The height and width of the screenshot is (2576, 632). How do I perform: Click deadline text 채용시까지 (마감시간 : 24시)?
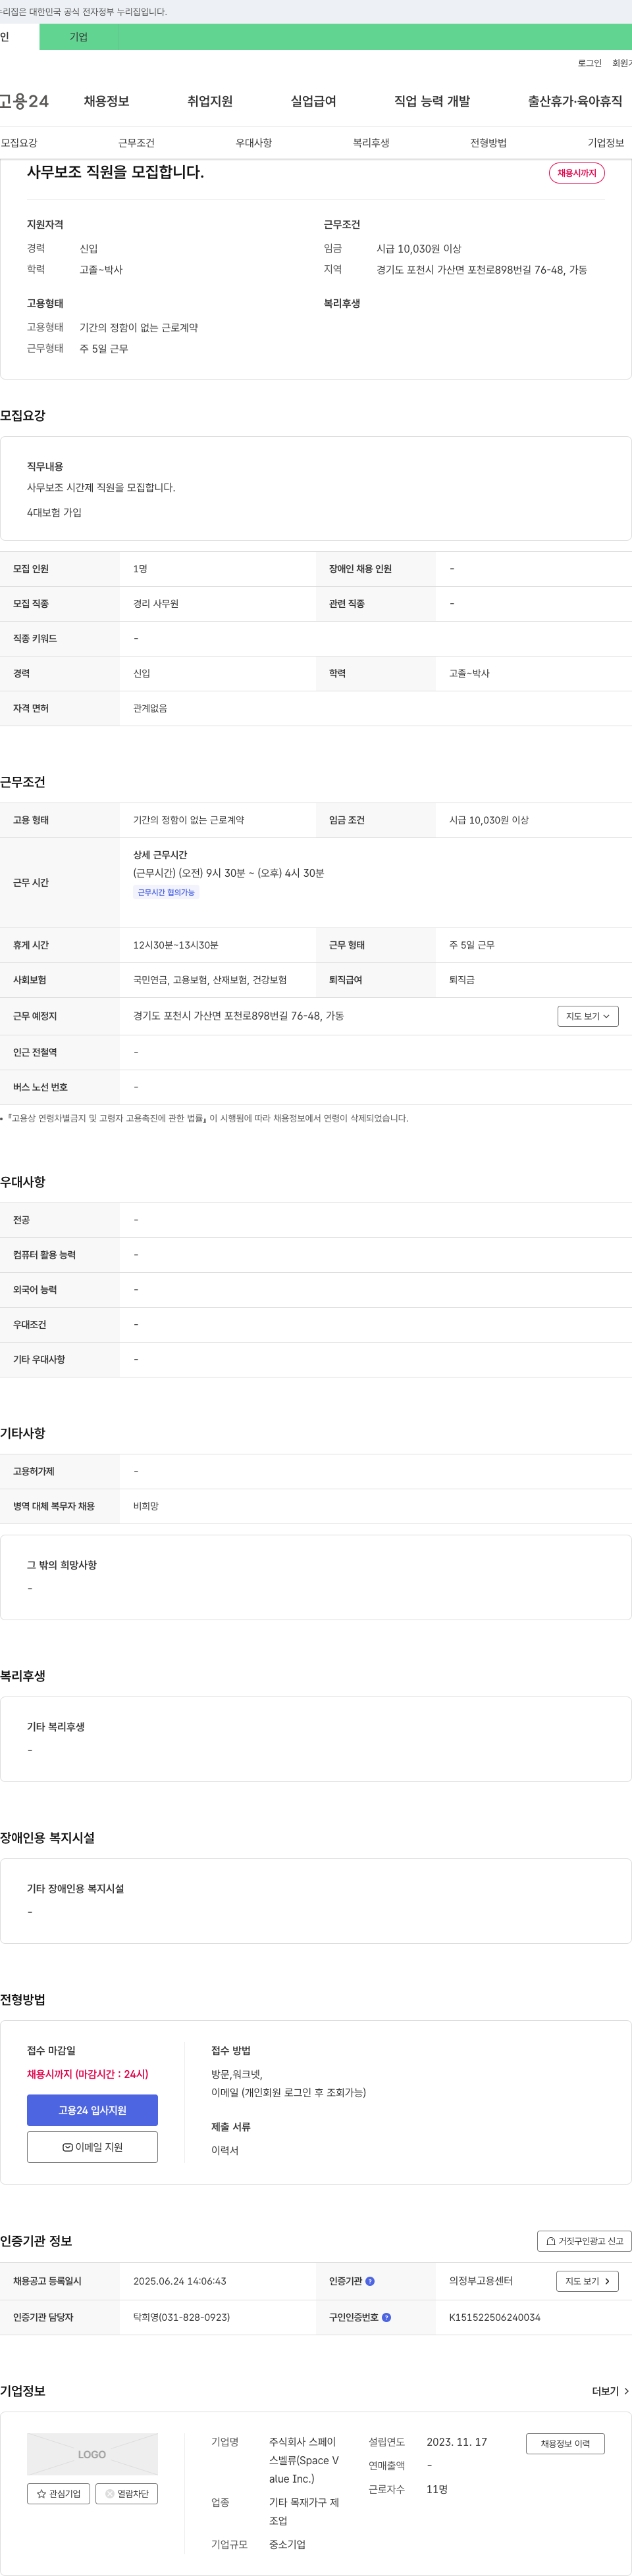[x=88, y=2074]
